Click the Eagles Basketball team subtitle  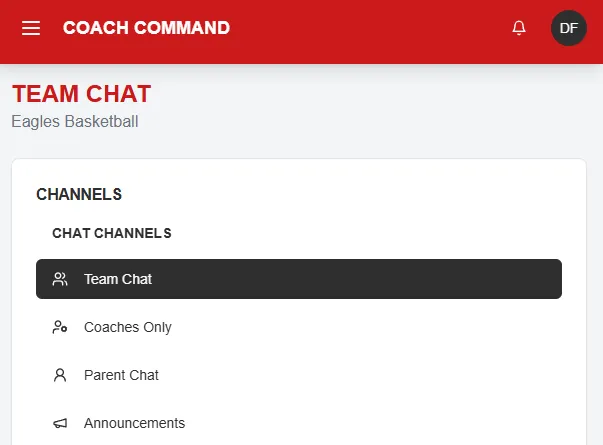pos(75,122)
